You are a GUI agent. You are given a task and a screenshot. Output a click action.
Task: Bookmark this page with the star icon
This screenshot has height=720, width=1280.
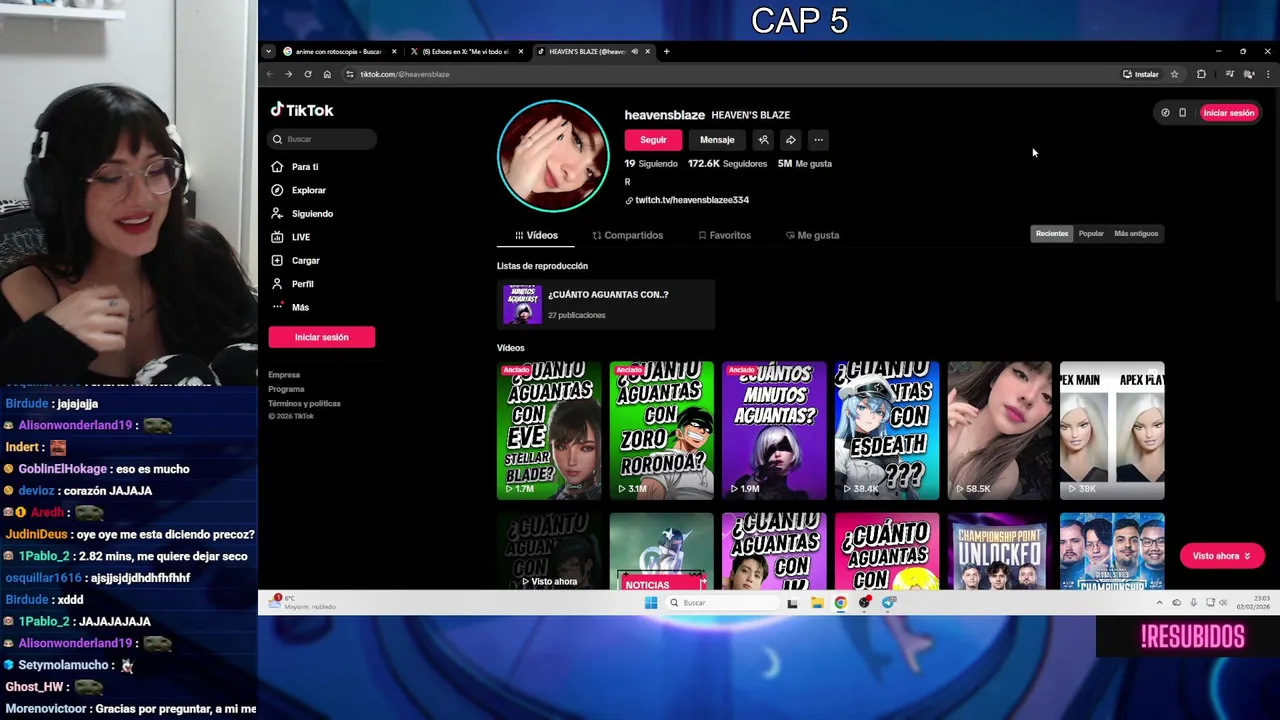pos(1174,74)
